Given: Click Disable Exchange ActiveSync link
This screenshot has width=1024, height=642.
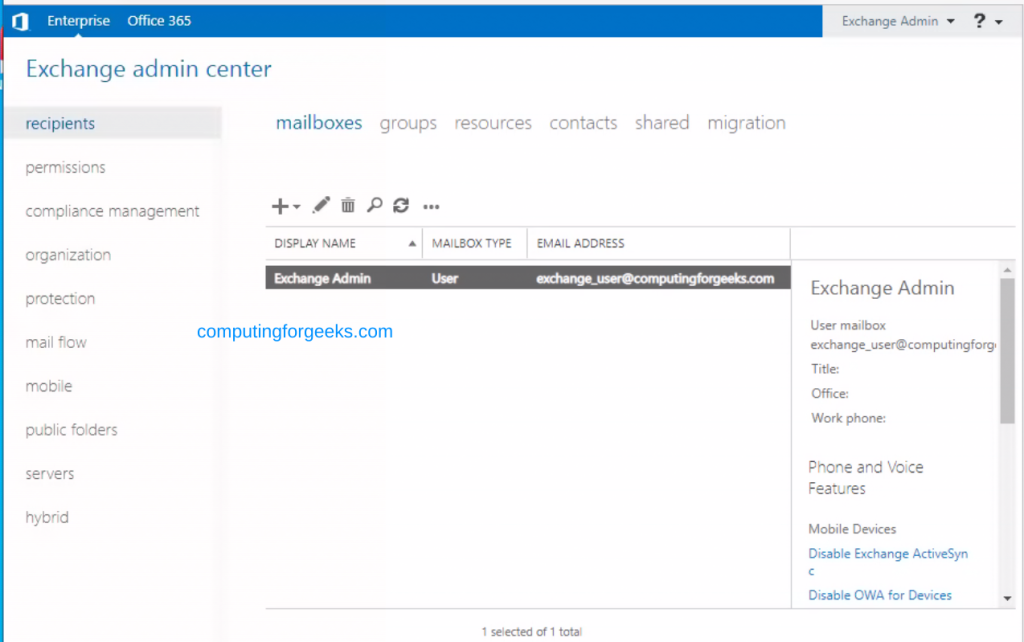Looking at the screenshot, I should tap(888, 553).
